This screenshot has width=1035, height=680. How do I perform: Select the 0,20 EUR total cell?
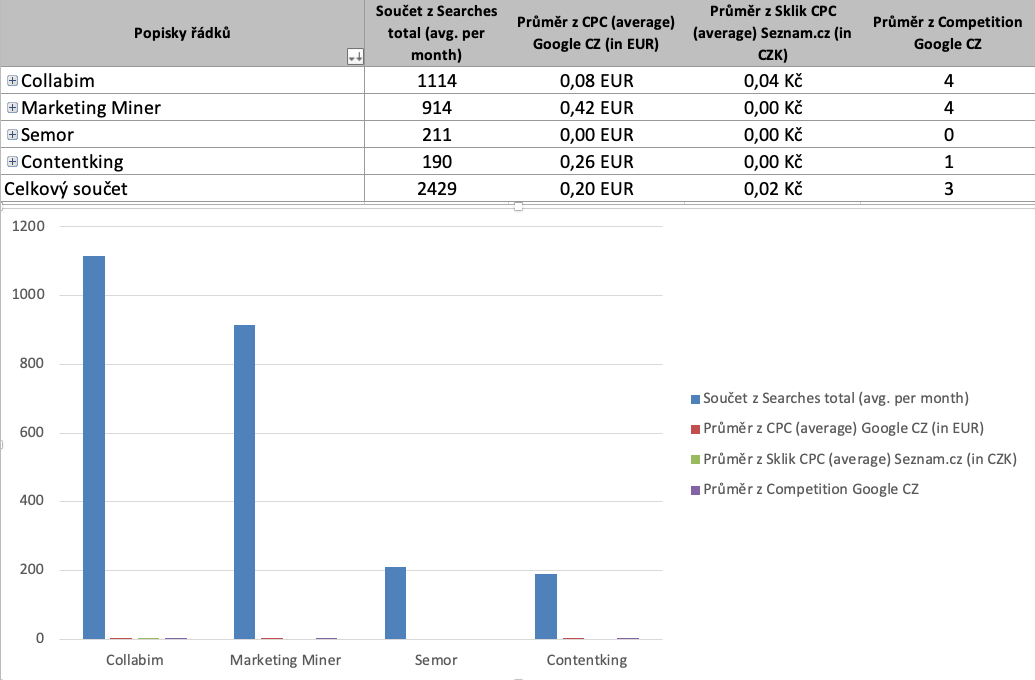point(596,189)
